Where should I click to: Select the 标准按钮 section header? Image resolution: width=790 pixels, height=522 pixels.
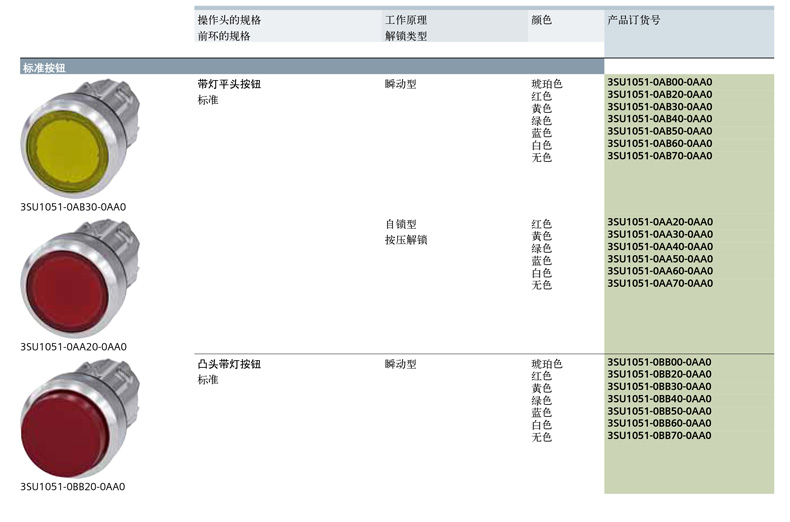tap(42, 68)
